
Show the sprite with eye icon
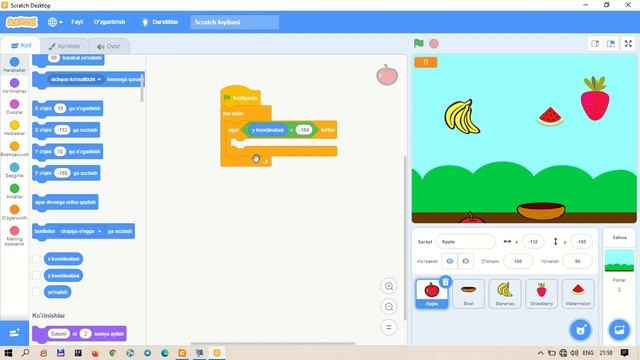[x=450, y=261]
